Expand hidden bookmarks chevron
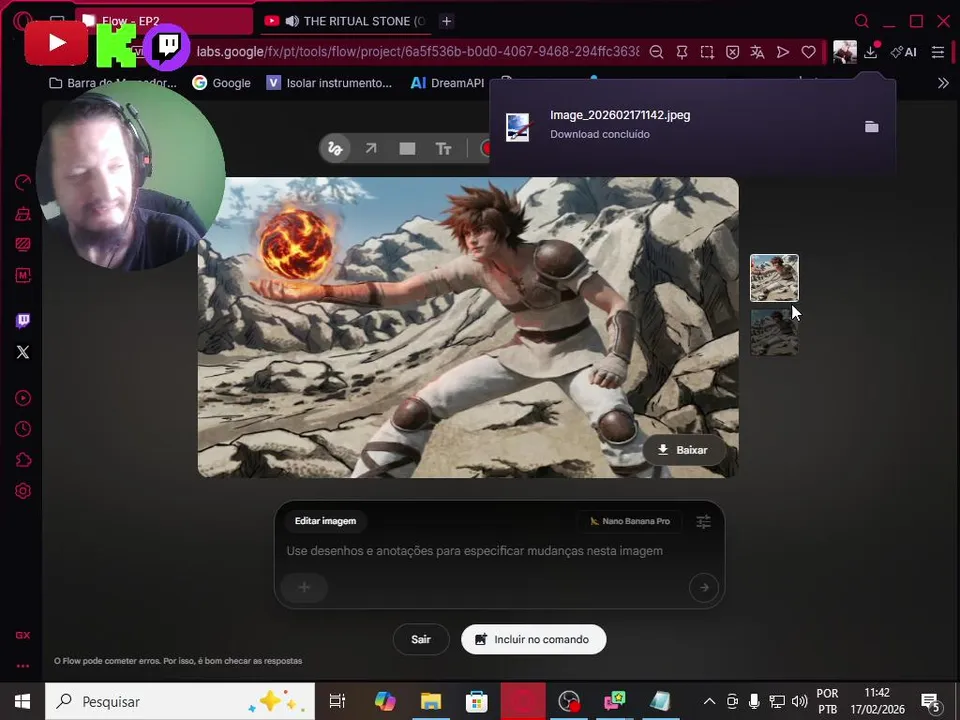Viewport: 960px width, 720px height. pyautogui.click(x=943, y=83)
